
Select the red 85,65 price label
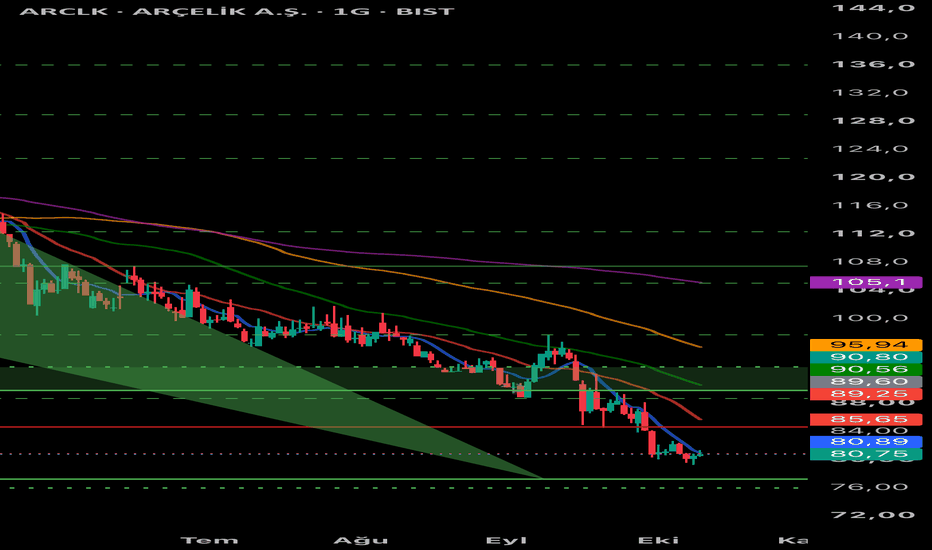(x=866, y=419)
